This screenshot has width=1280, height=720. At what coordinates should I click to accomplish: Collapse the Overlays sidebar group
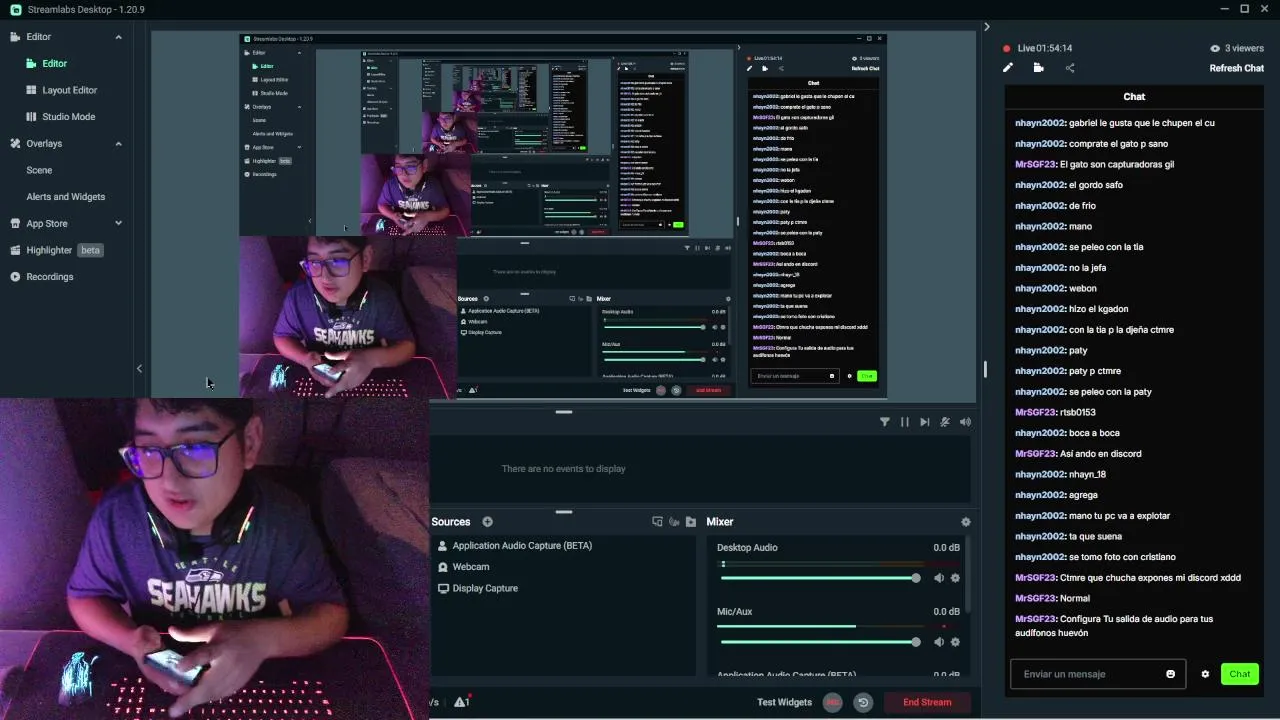(x=118, y=144)
